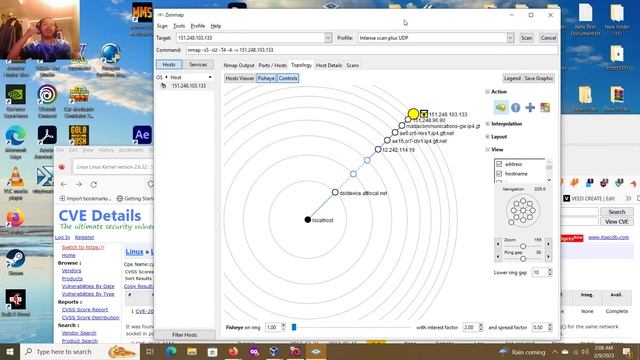Viewport: 640px width, 360px height.
Task: Switch to the Scans tab
Action: tap(353, 65)
